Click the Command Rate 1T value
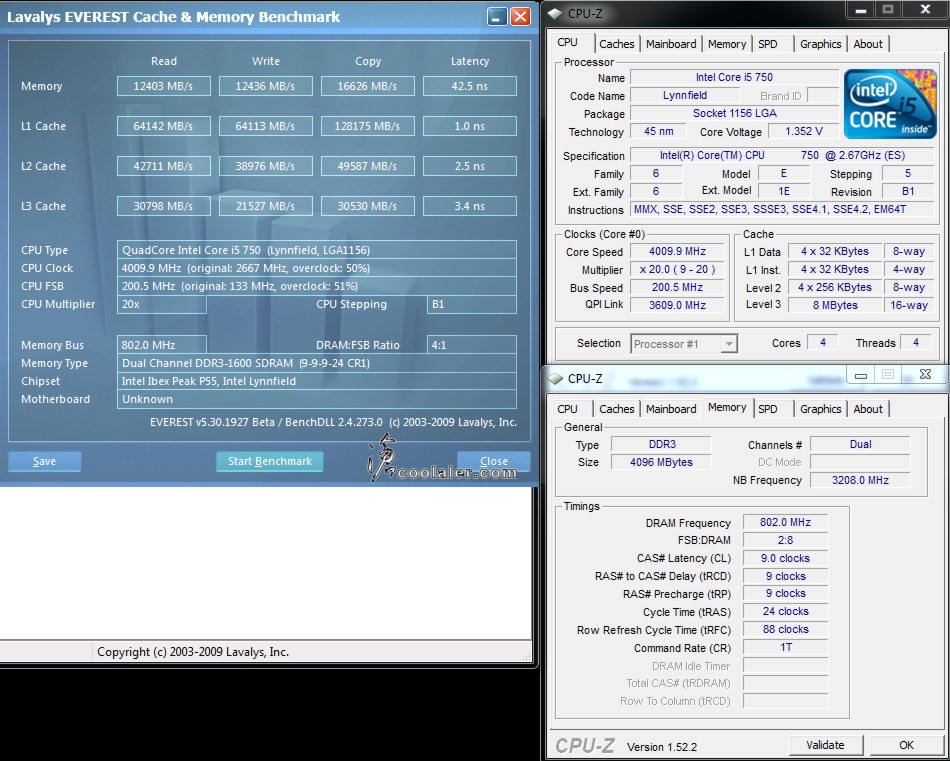This screenshot has width=950, height=761. pyautogui.click(x=785, y=648)
